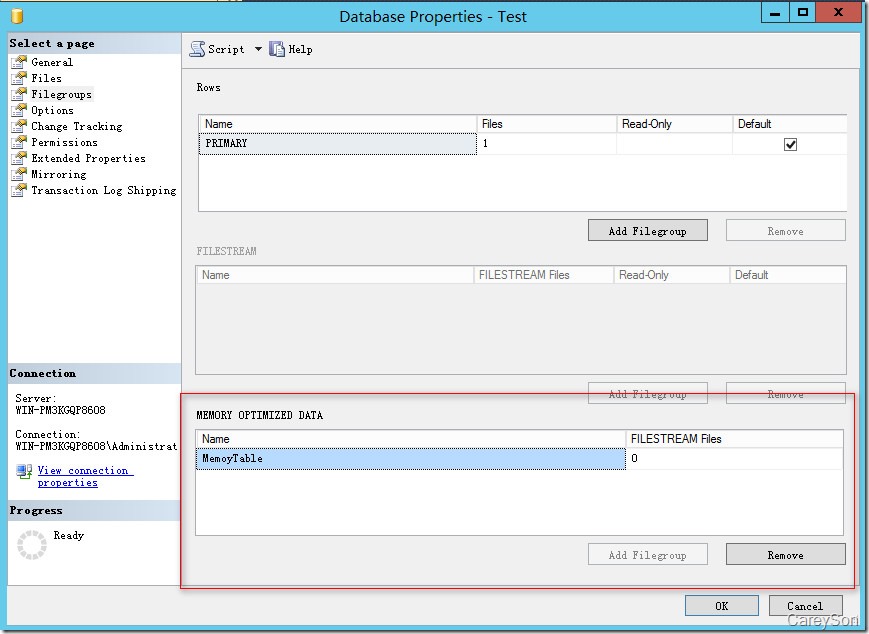869x634 pixels.
Task: Toggle Default checkbox for PRIMARY filegroup
Action: point(790,144)
